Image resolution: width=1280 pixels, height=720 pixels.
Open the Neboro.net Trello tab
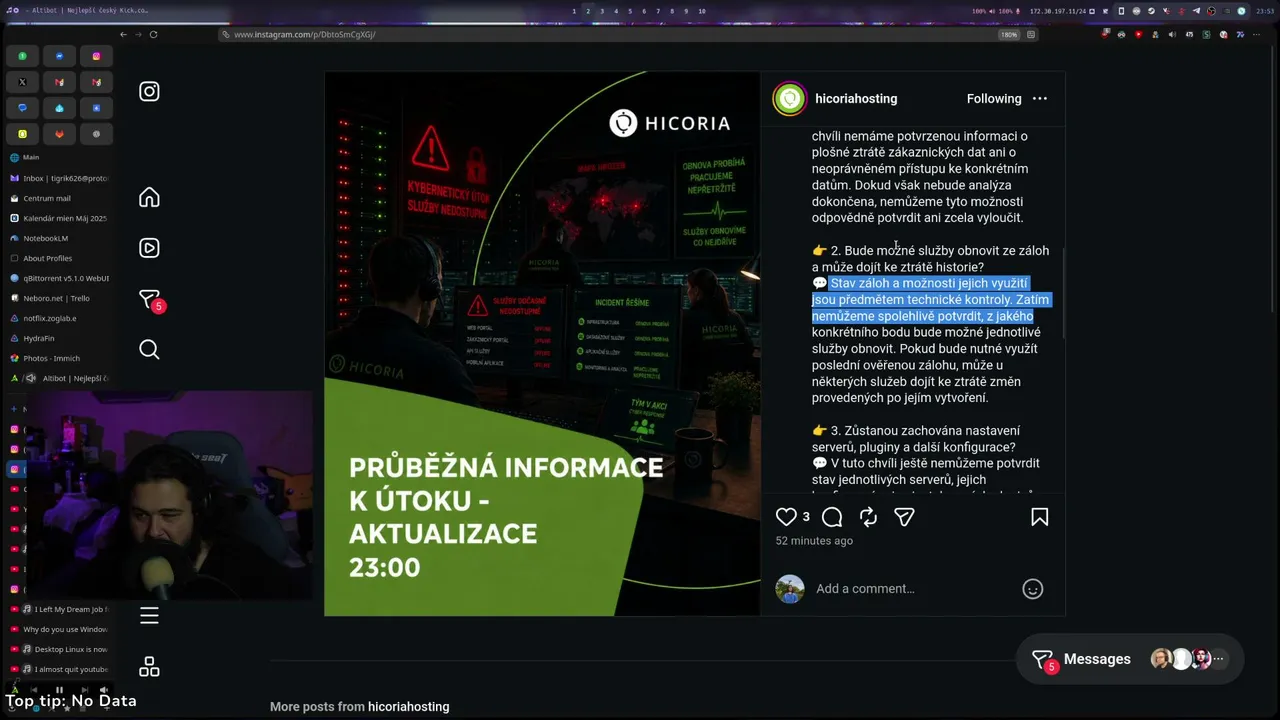[59, 298]
